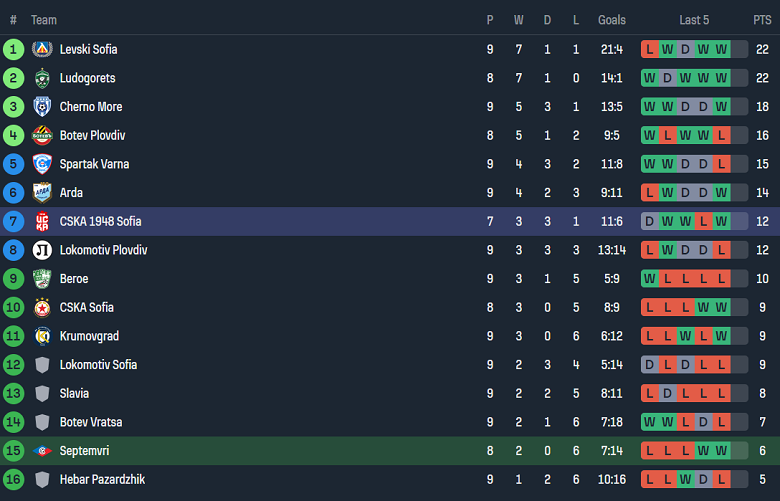Click the Cherno More club crest
780x501 pixels.
[42, 107]
